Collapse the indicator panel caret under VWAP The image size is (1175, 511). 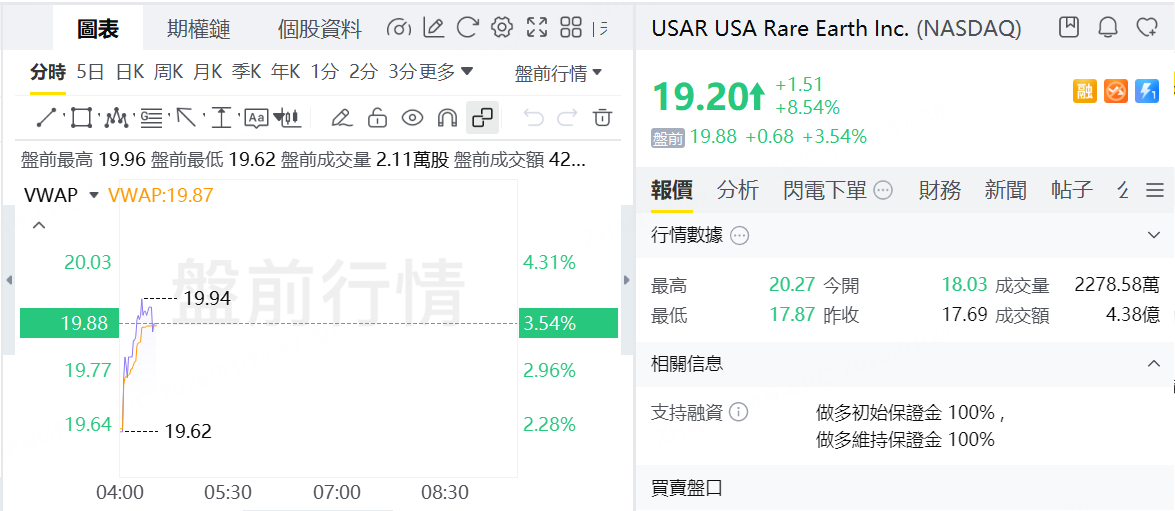39,225
